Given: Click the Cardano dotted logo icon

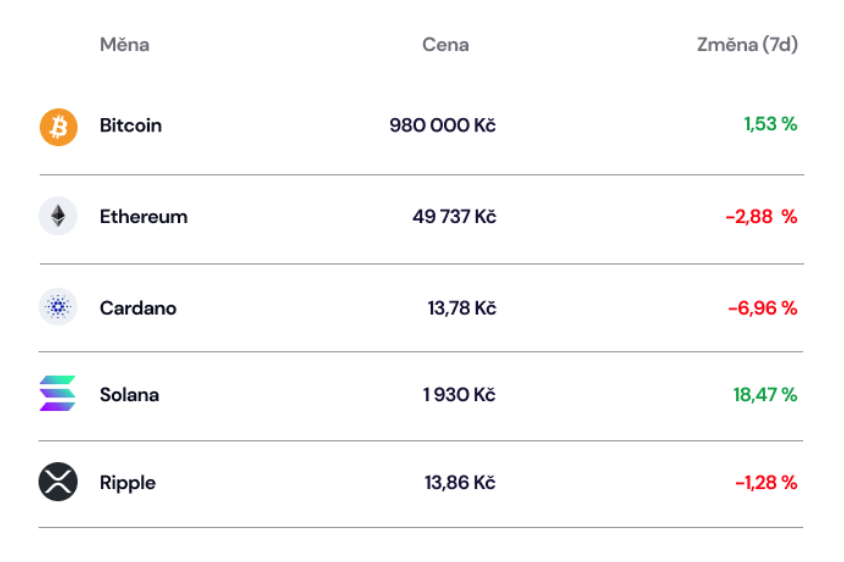Looking at the screenshot, I should point(58,307).
